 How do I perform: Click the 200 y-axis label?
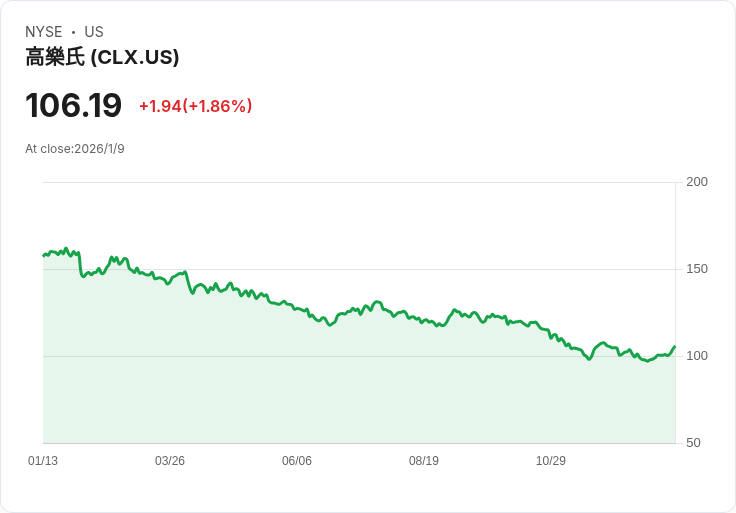(x=697, y=182)
